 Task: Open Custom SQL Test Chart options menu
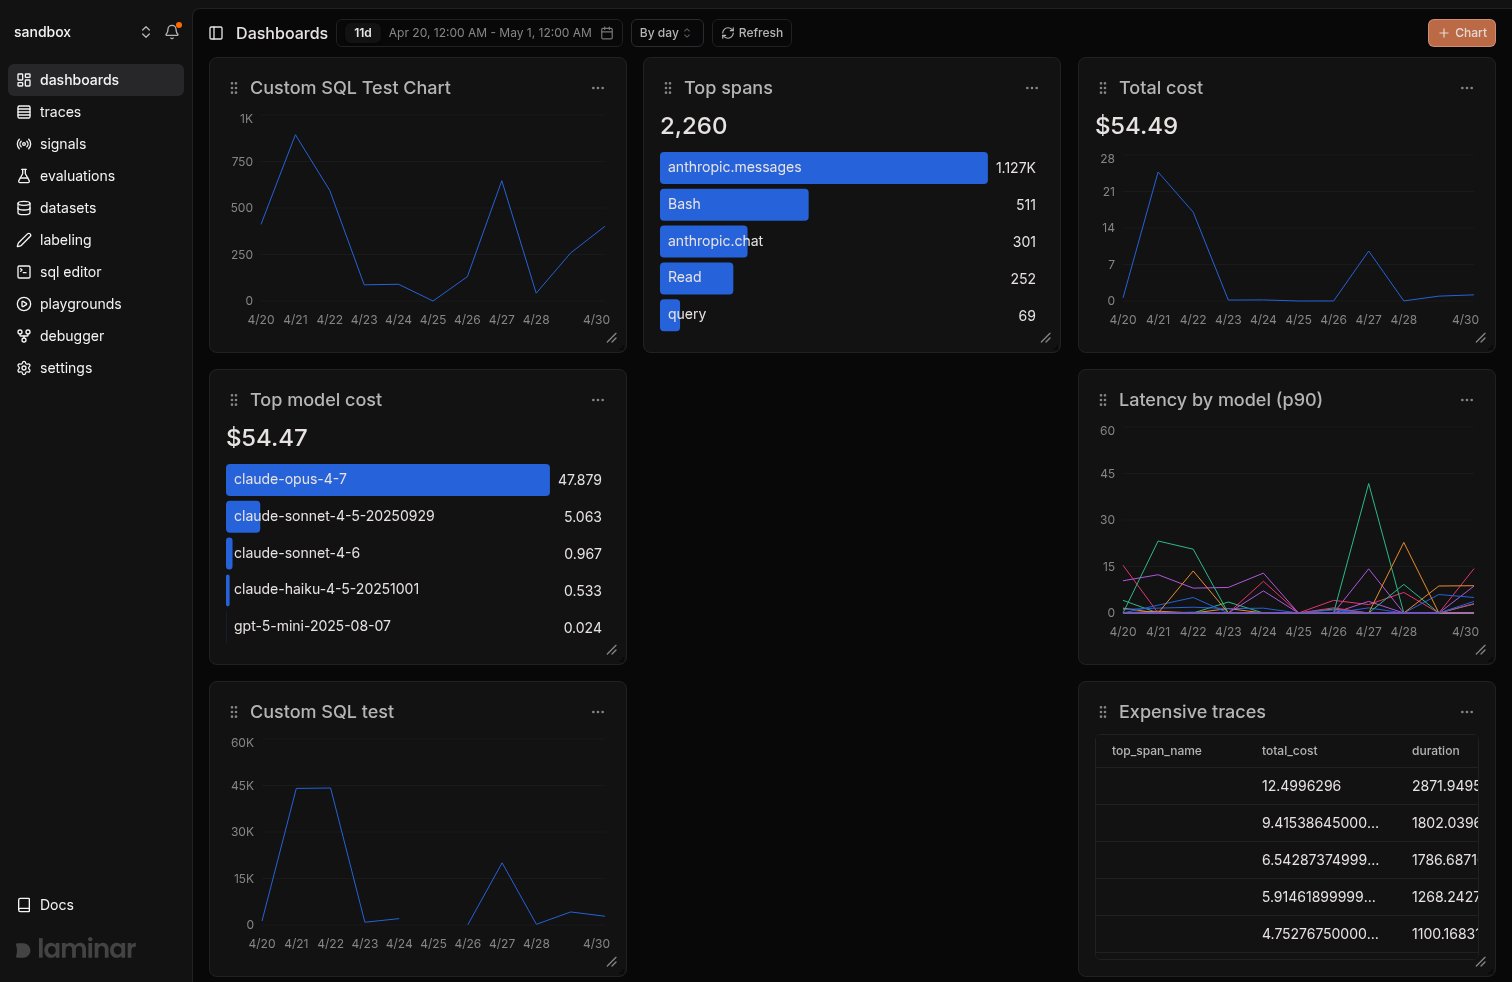[598, 88]
